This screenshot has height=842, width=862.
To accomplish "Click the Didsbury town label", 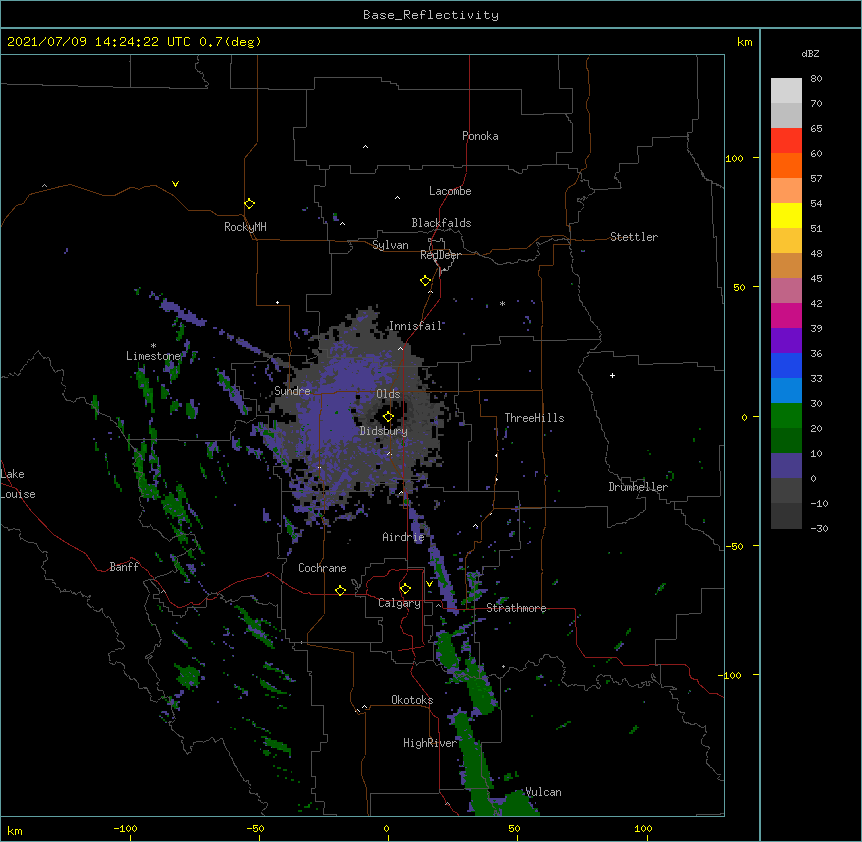I will [384, 431].
